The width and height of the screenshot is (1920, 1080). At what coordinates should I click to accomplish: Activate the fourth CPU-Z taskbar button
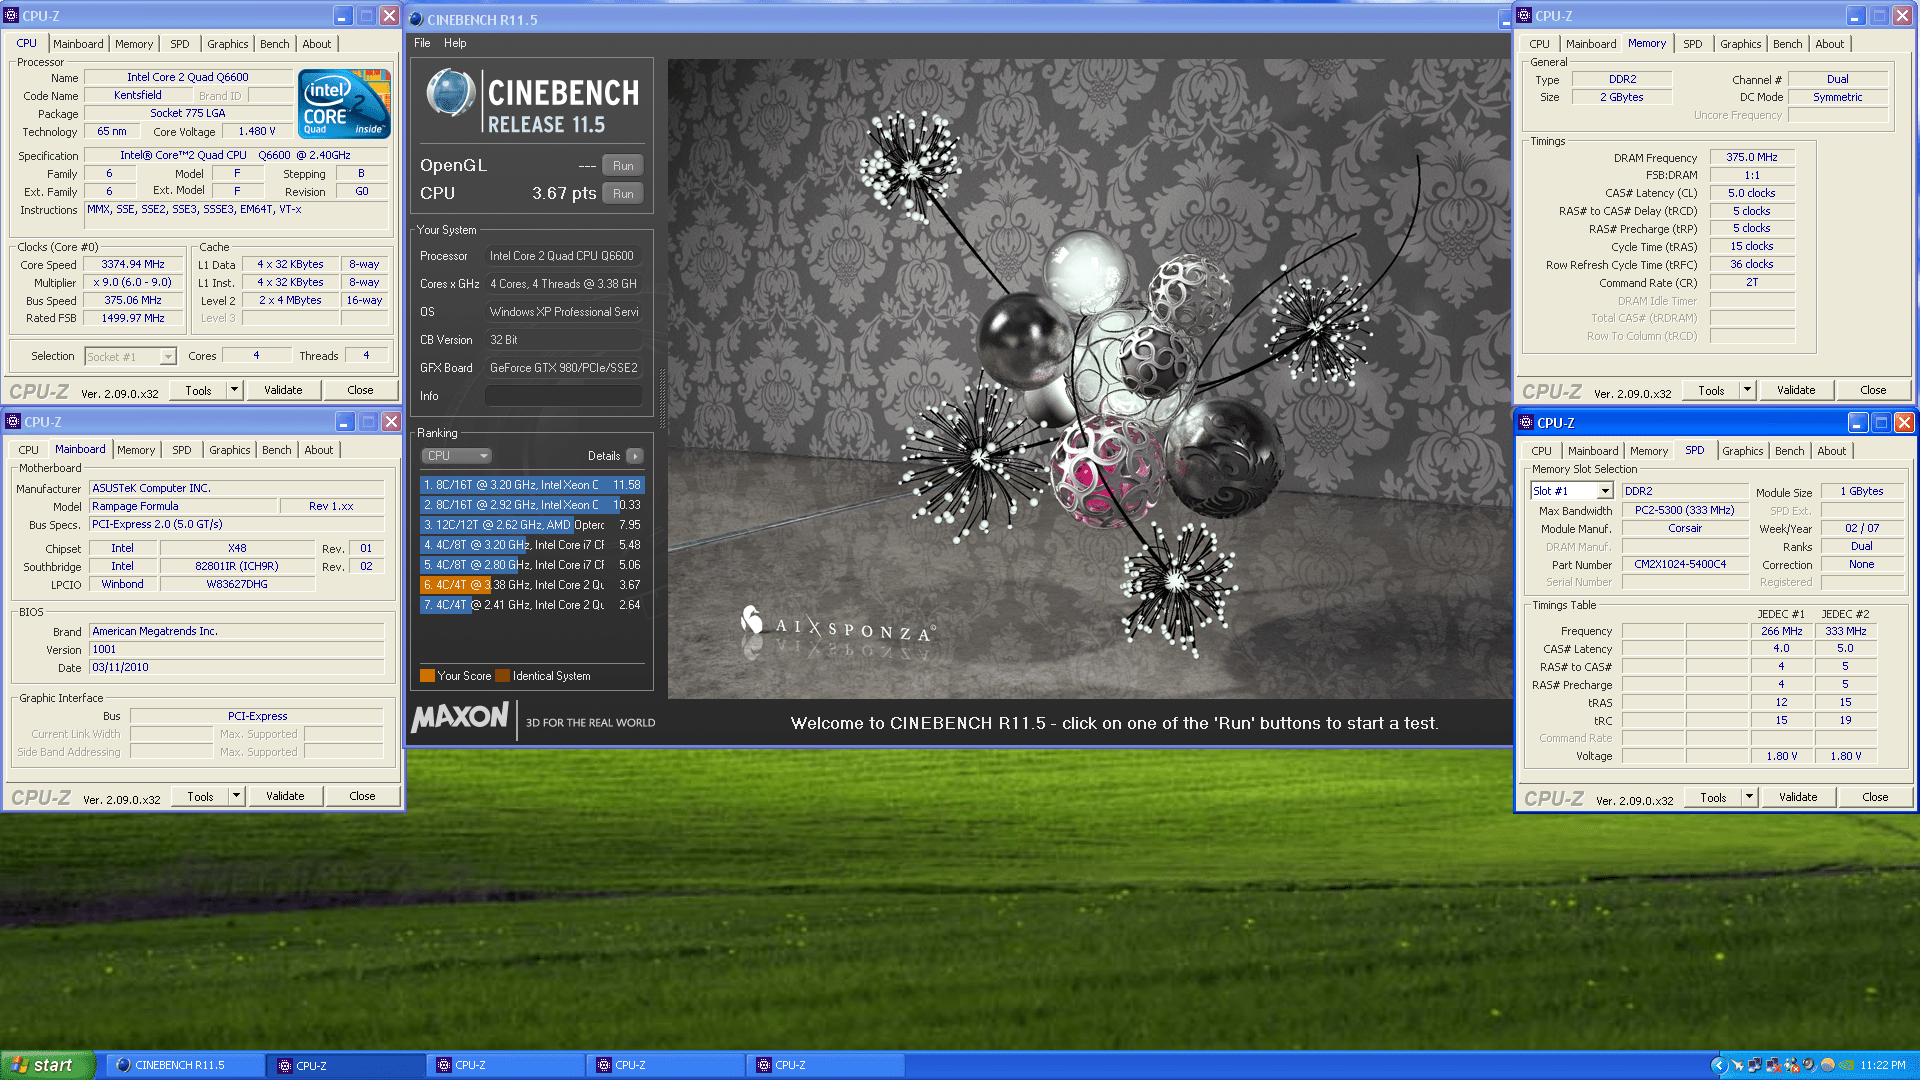click(826, 1065)
